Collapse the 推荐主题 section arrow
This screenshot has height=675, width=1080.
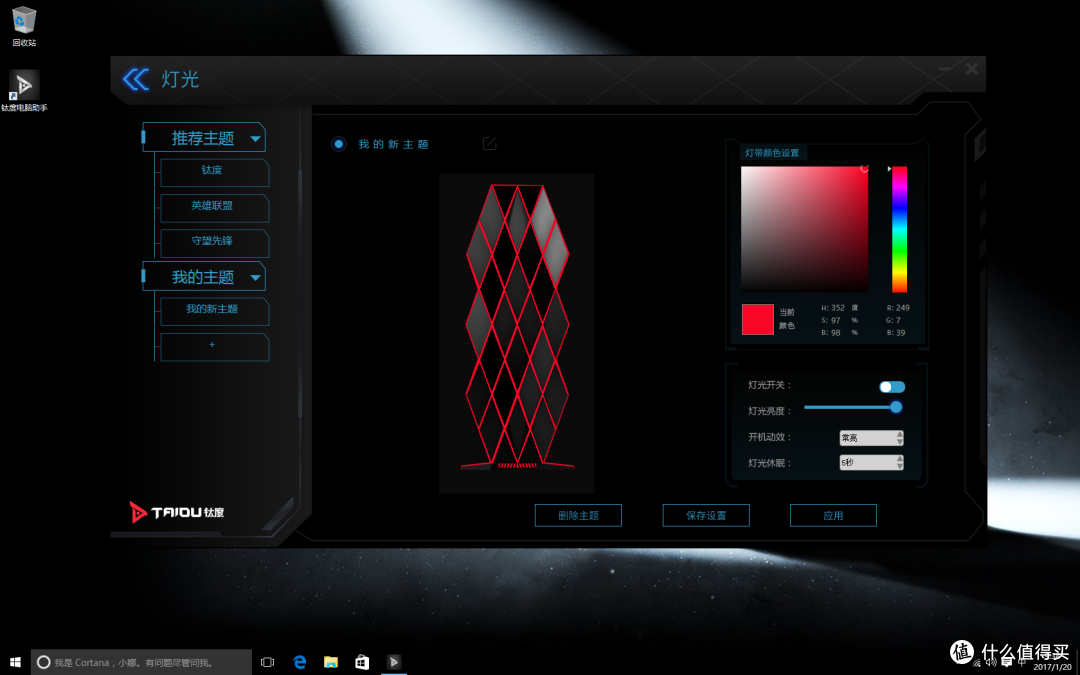pyautogui.click(x=256, y=139)
